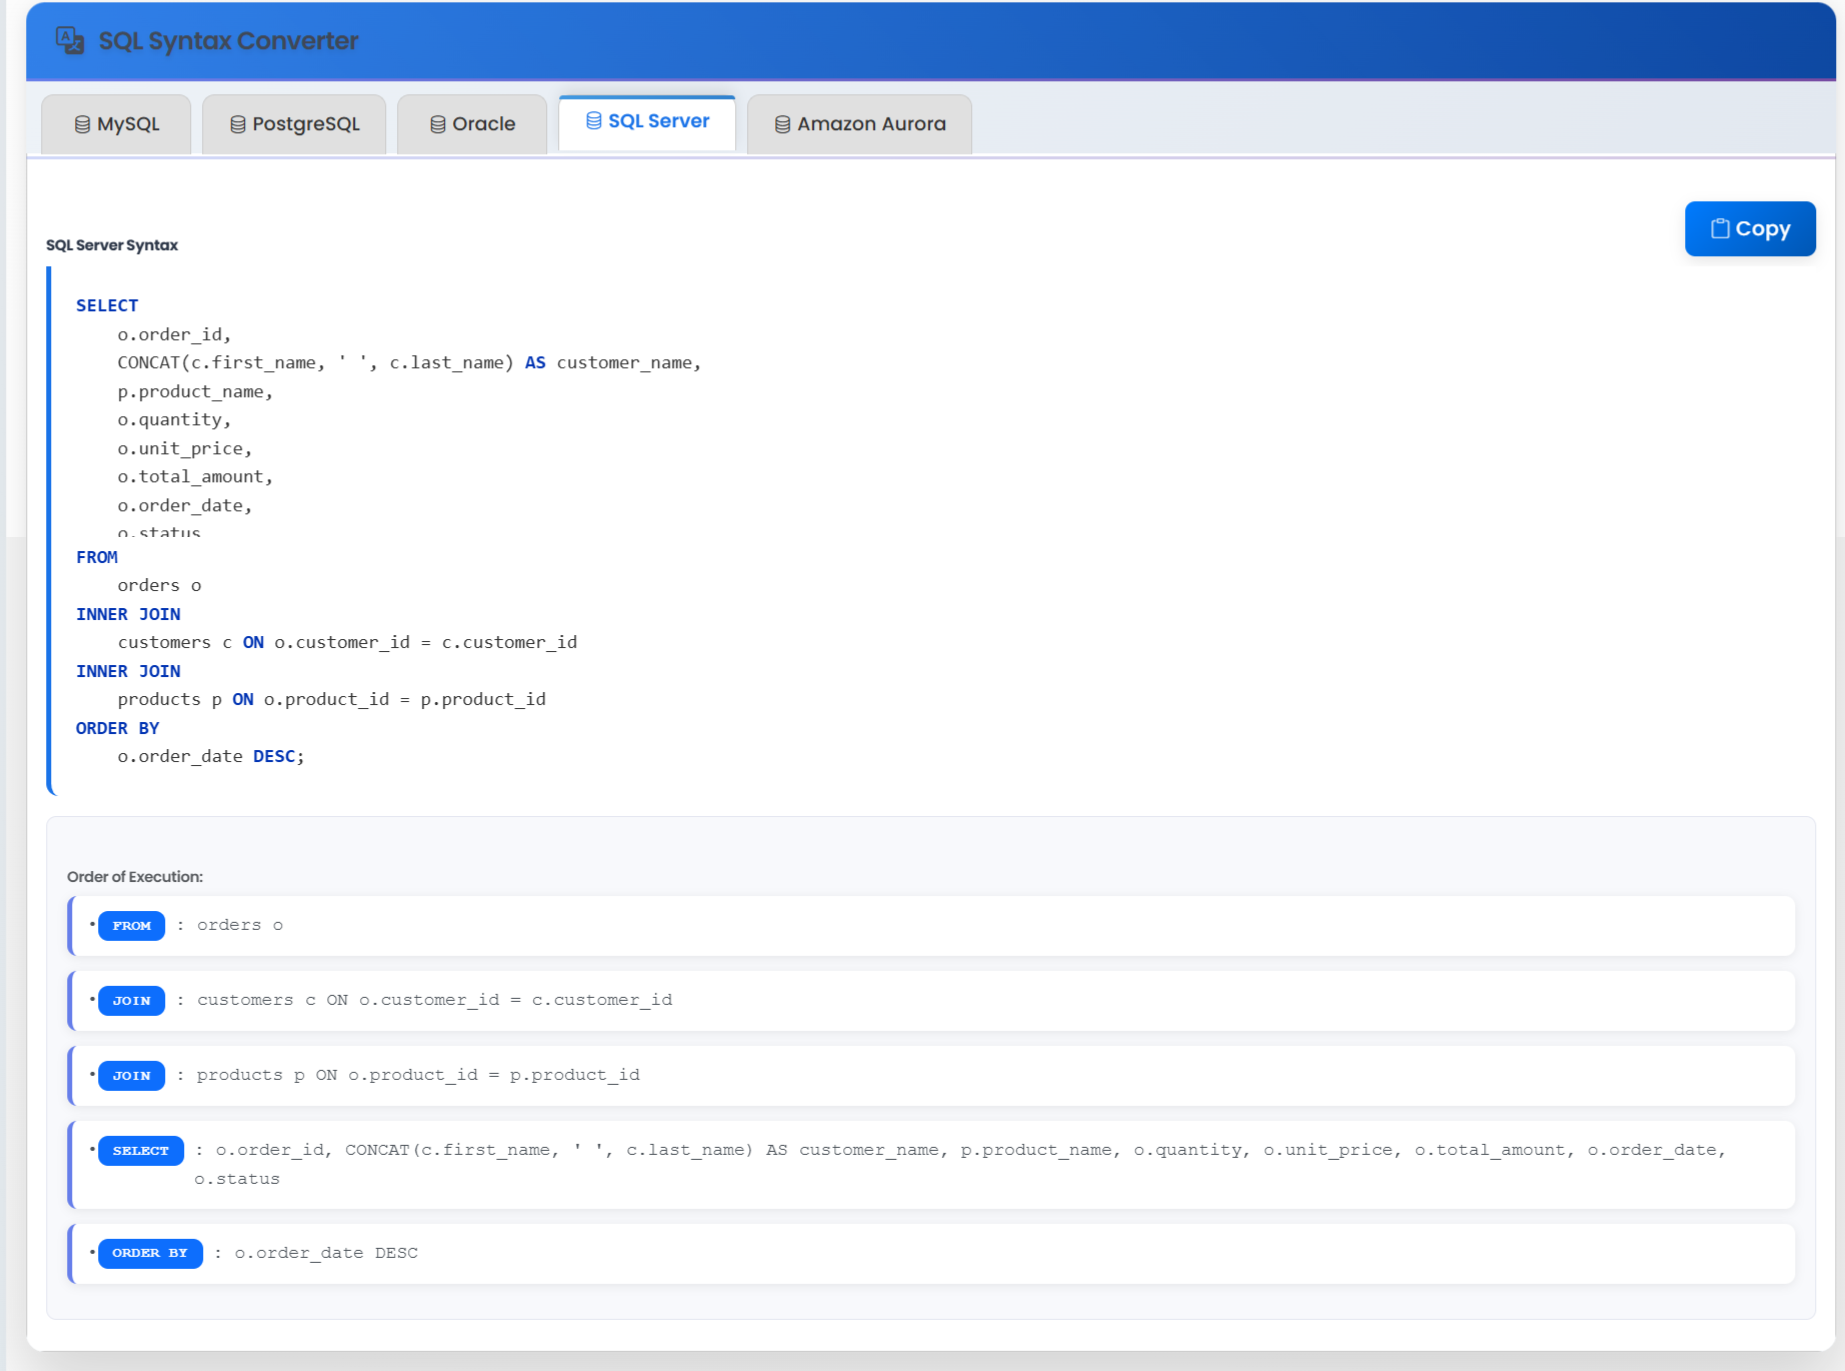The width and height of the screenshot is (1845, 1371).
Task: Click the CONCAT customer_name code line
Action: (x=409, y=363)
